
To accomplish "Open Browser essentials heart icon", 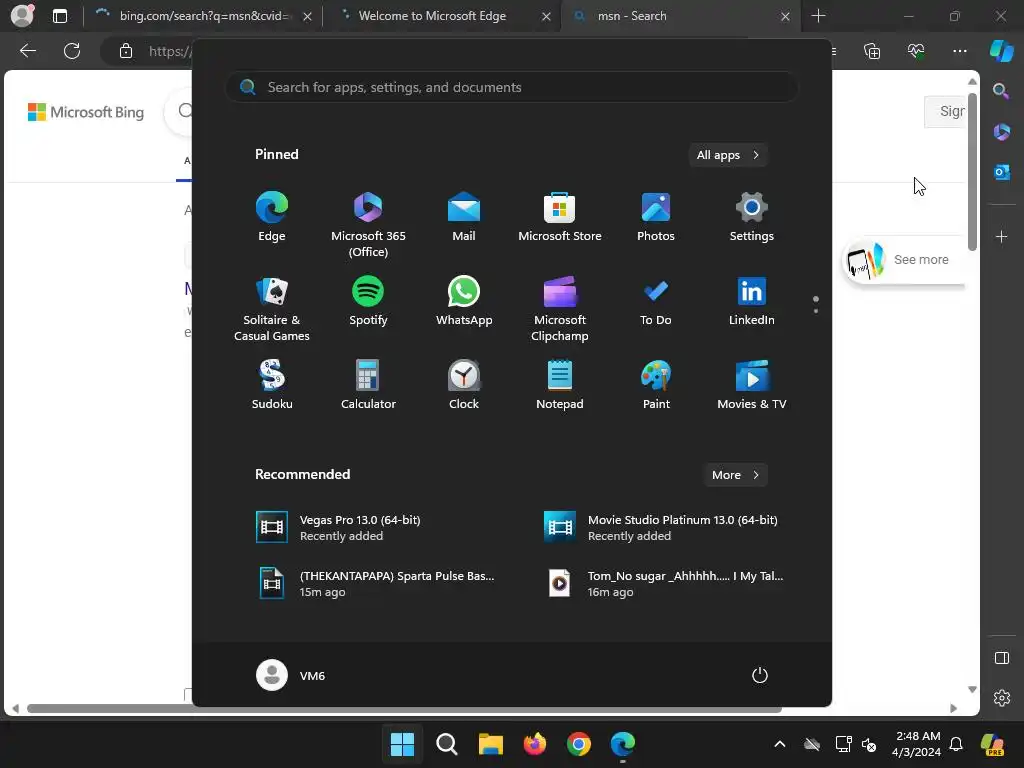I will (x=916, y=50).
